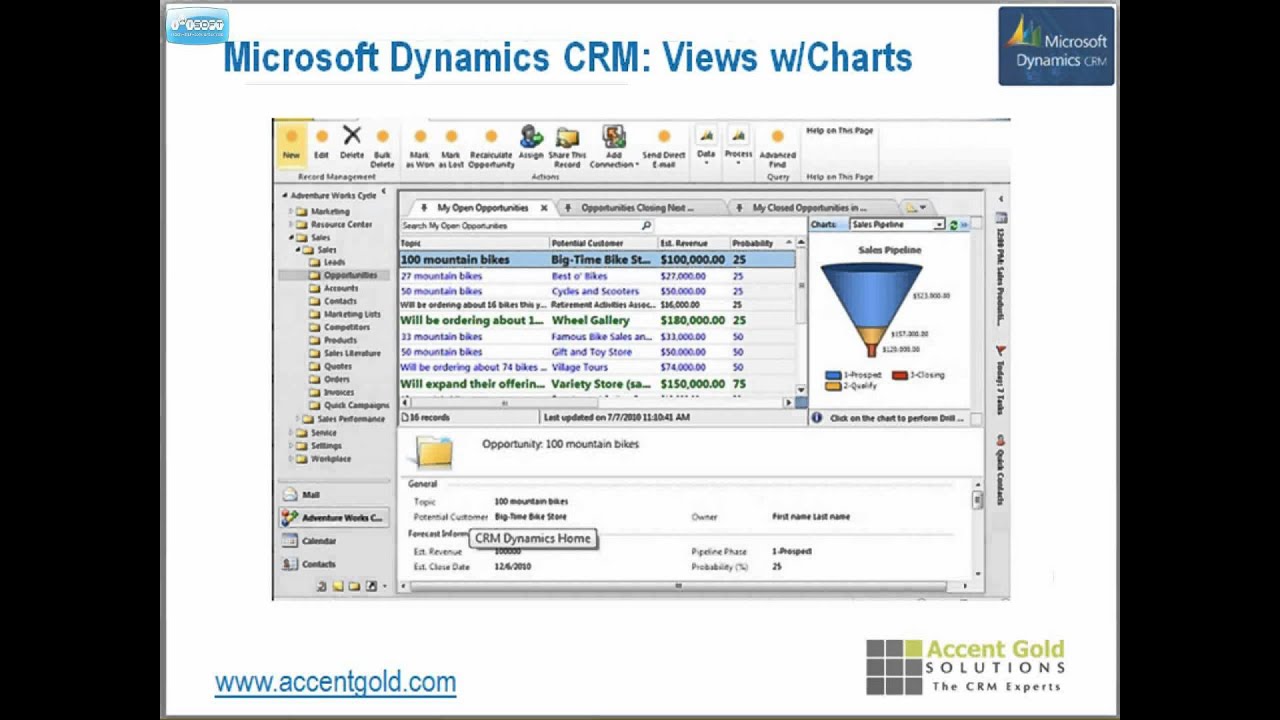Select the Village Tours row
Image resolution: width=1280 pixels, height=720 pixels.
tap(597, 368)
